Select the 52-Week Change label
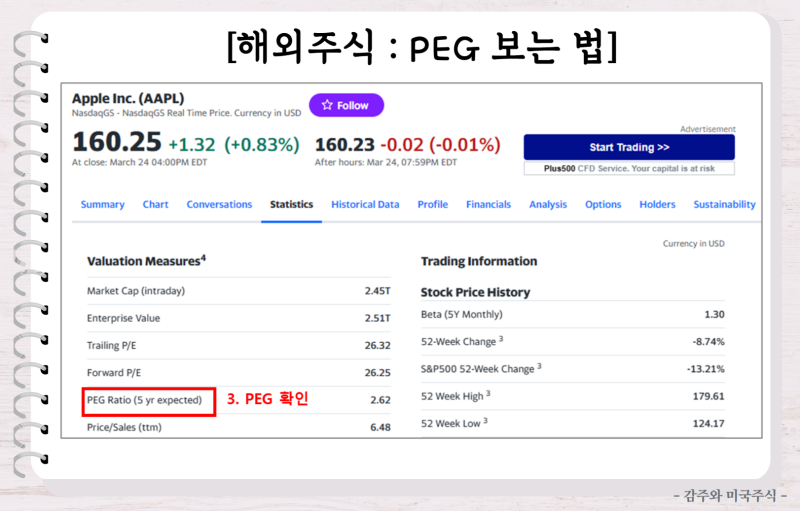Screen dimensions: 800x511 click(x=462, y=341)
